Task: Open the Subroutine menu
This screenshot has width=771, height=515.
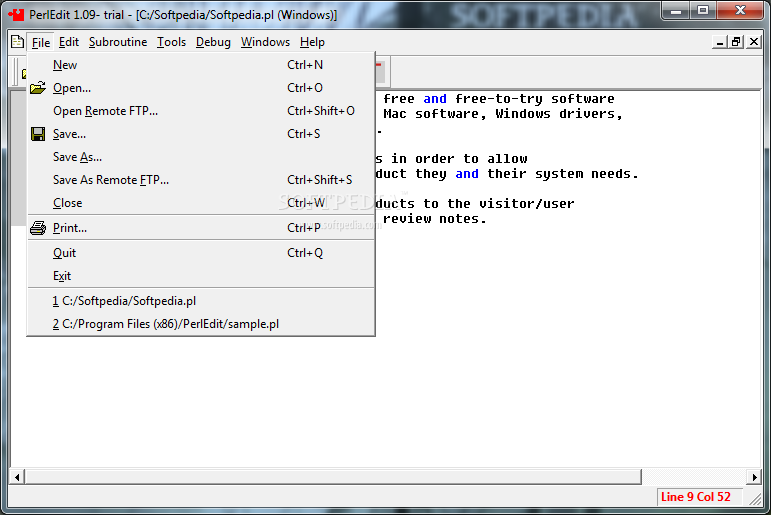Action: pos(118,42)
